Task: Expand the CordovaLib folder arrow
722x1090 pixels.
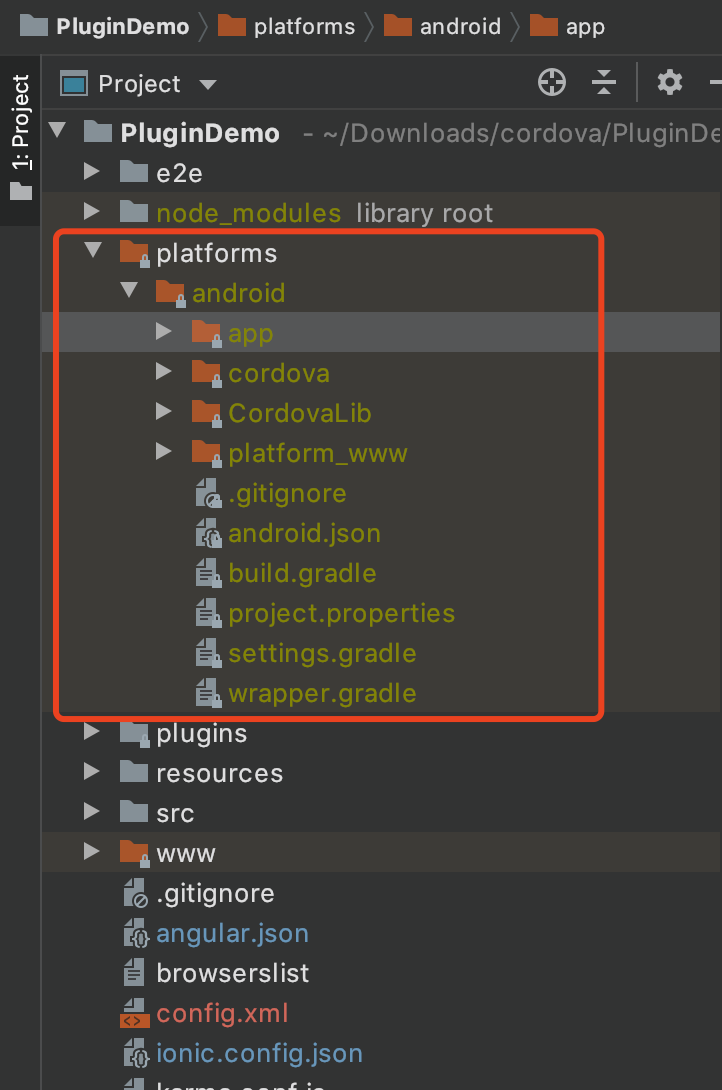Action: point(164,413)
